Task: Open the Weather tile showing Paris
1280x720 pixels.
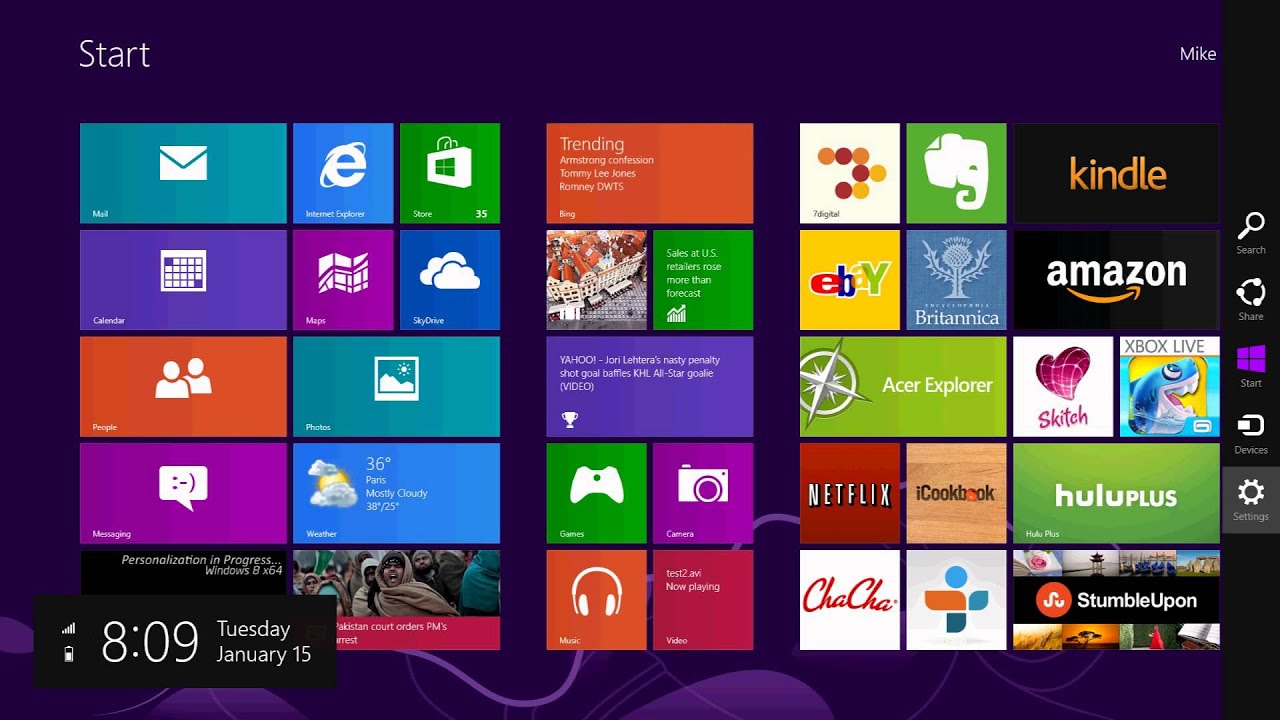Action: pyautogui.click(x=396, y=493)
